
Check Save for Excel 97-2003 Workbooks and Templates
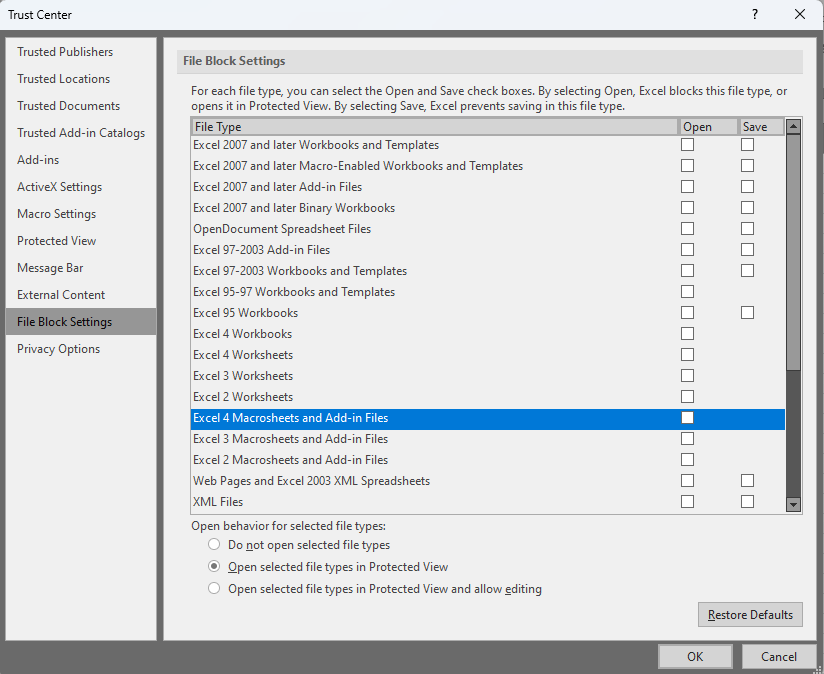tap(747, 271)
